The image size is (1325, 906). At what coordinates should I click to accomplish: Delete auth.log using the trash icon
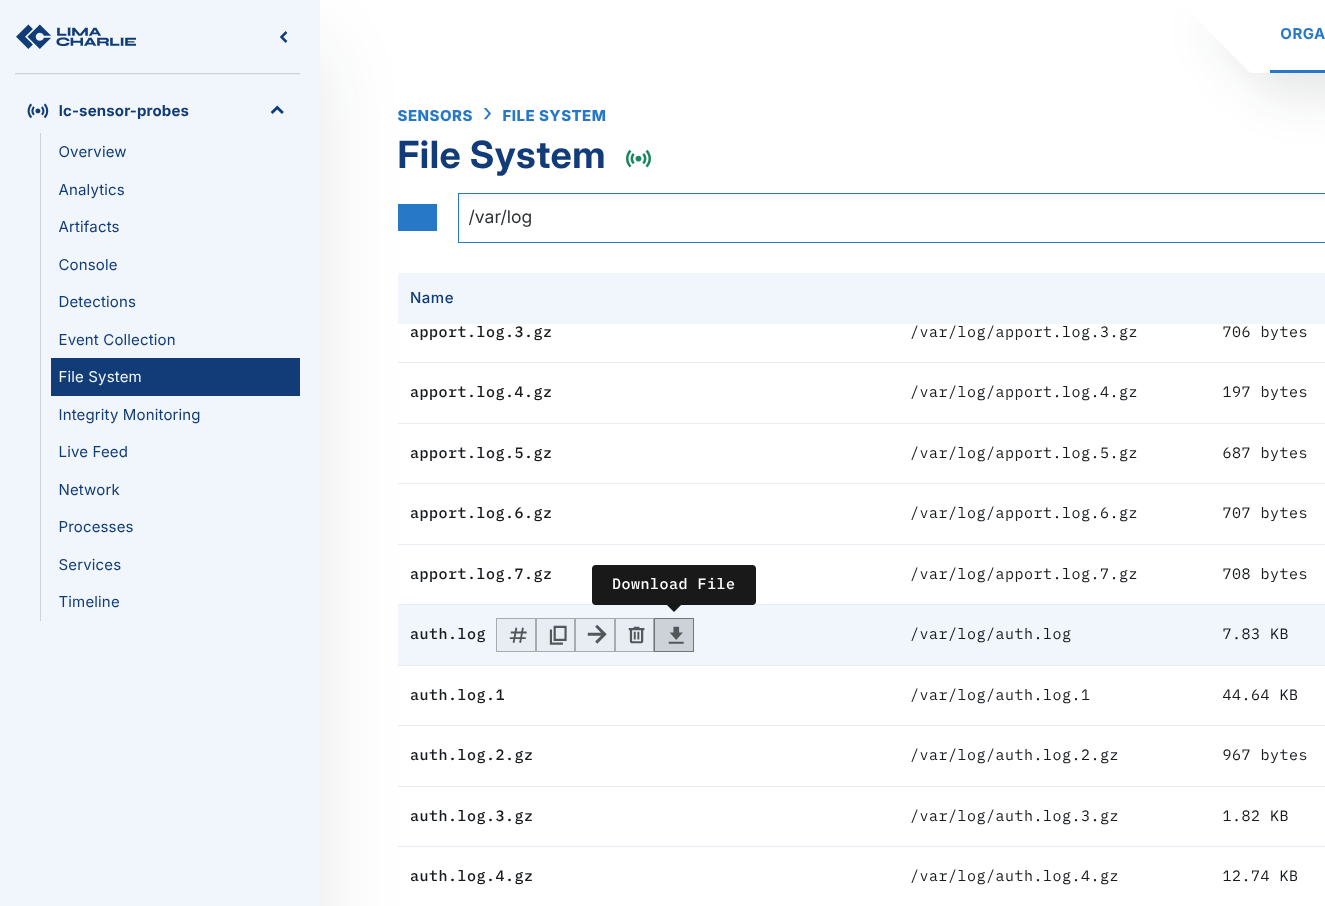[635, 635]
